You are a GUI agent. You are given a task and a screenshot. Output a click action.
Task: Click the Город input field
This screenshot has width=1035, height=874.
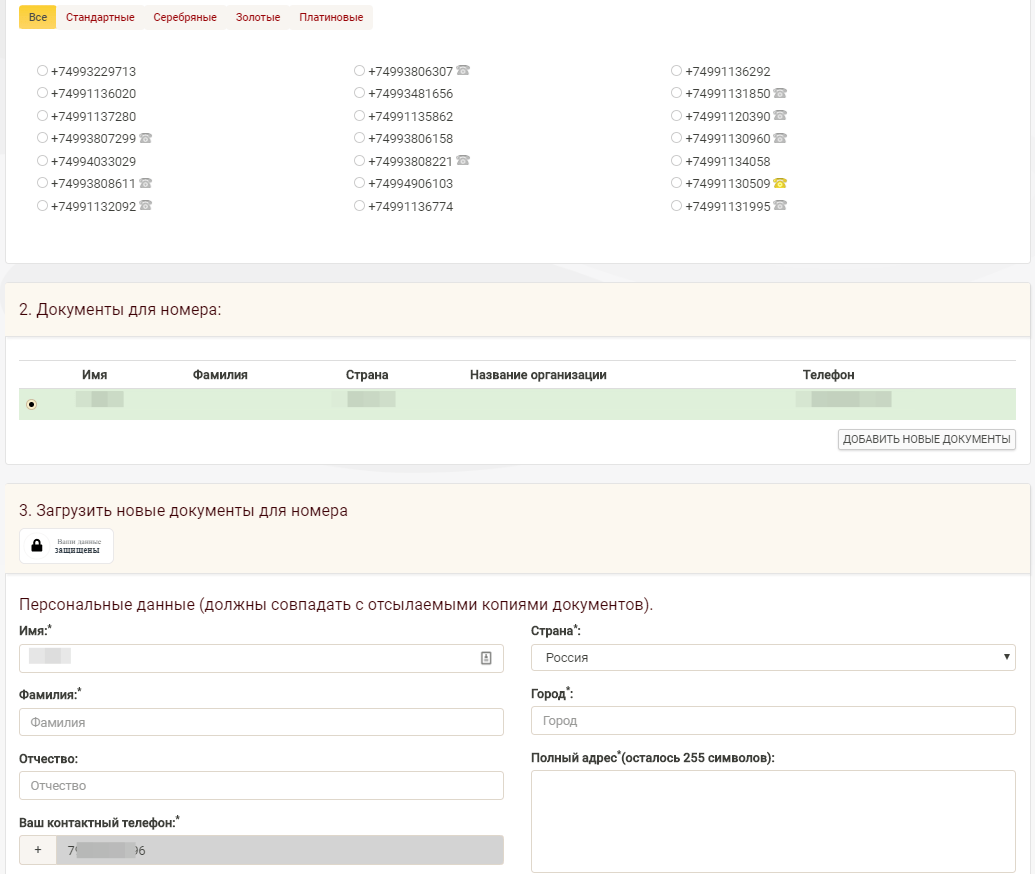(x=773, y=721)
